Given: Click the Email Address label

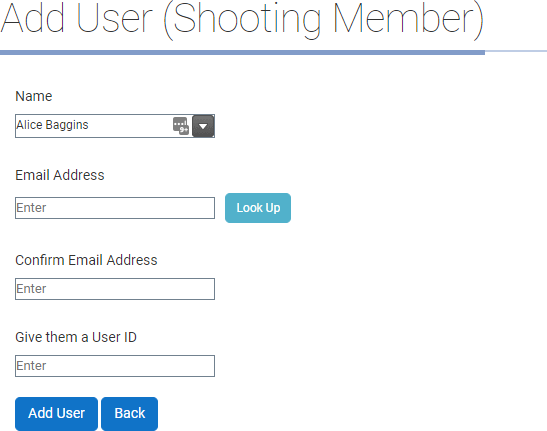Looking at the screenshot, I should (60, 175).
